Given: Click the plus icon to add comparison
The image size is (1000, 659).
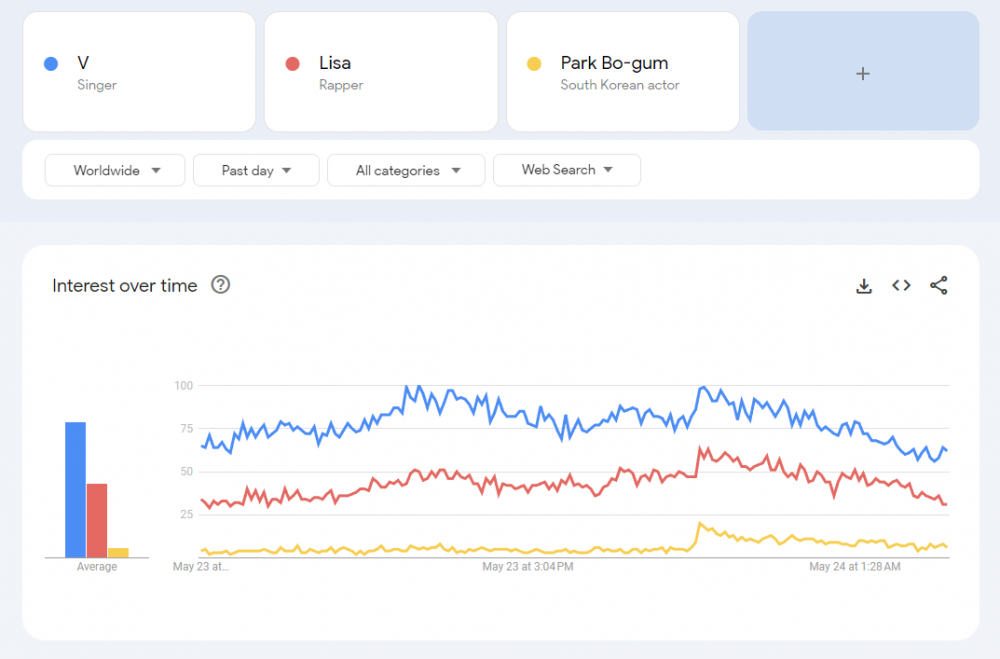Looking at the screenshot, I should click(x=863, y=72).
